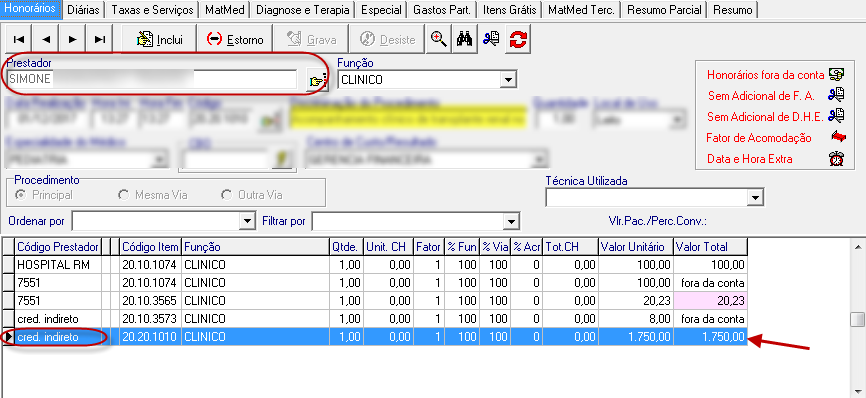Viewport: 866px width, 398px height.
Task: Switch to the Resumo Parcial tab
Action: tap(664, 10)
